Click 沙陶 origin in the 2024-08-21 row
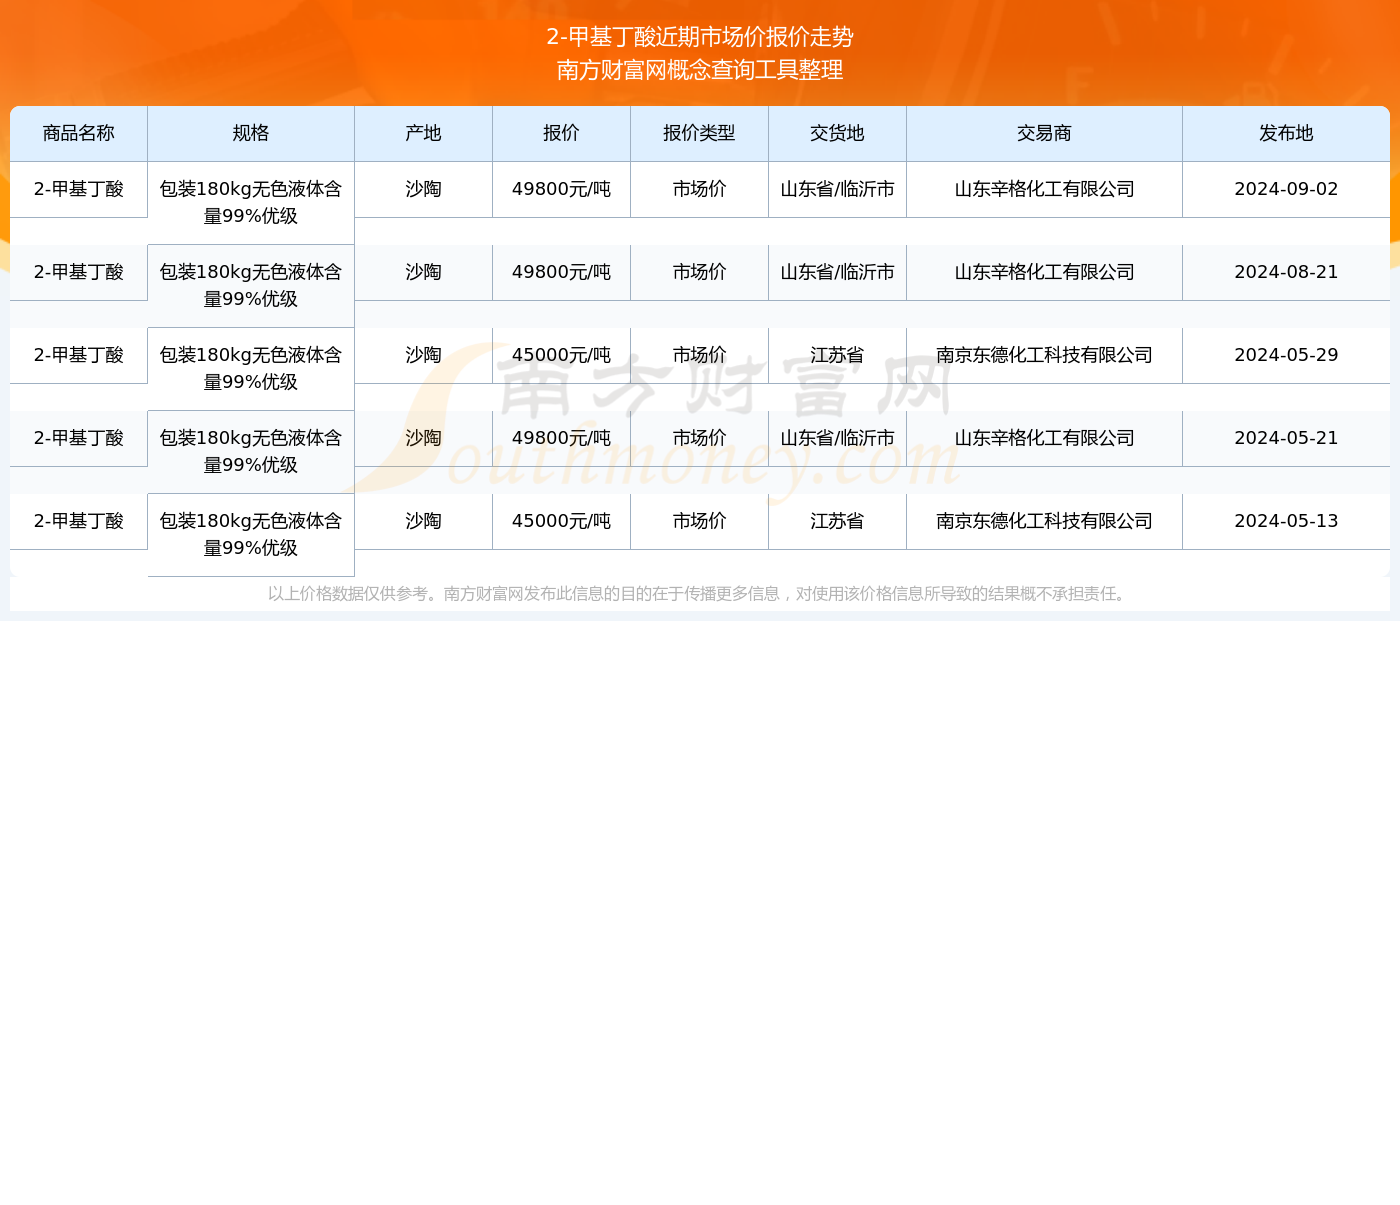The height and width of the screenshot is (1205, 1400). click(x=424, y=272)
